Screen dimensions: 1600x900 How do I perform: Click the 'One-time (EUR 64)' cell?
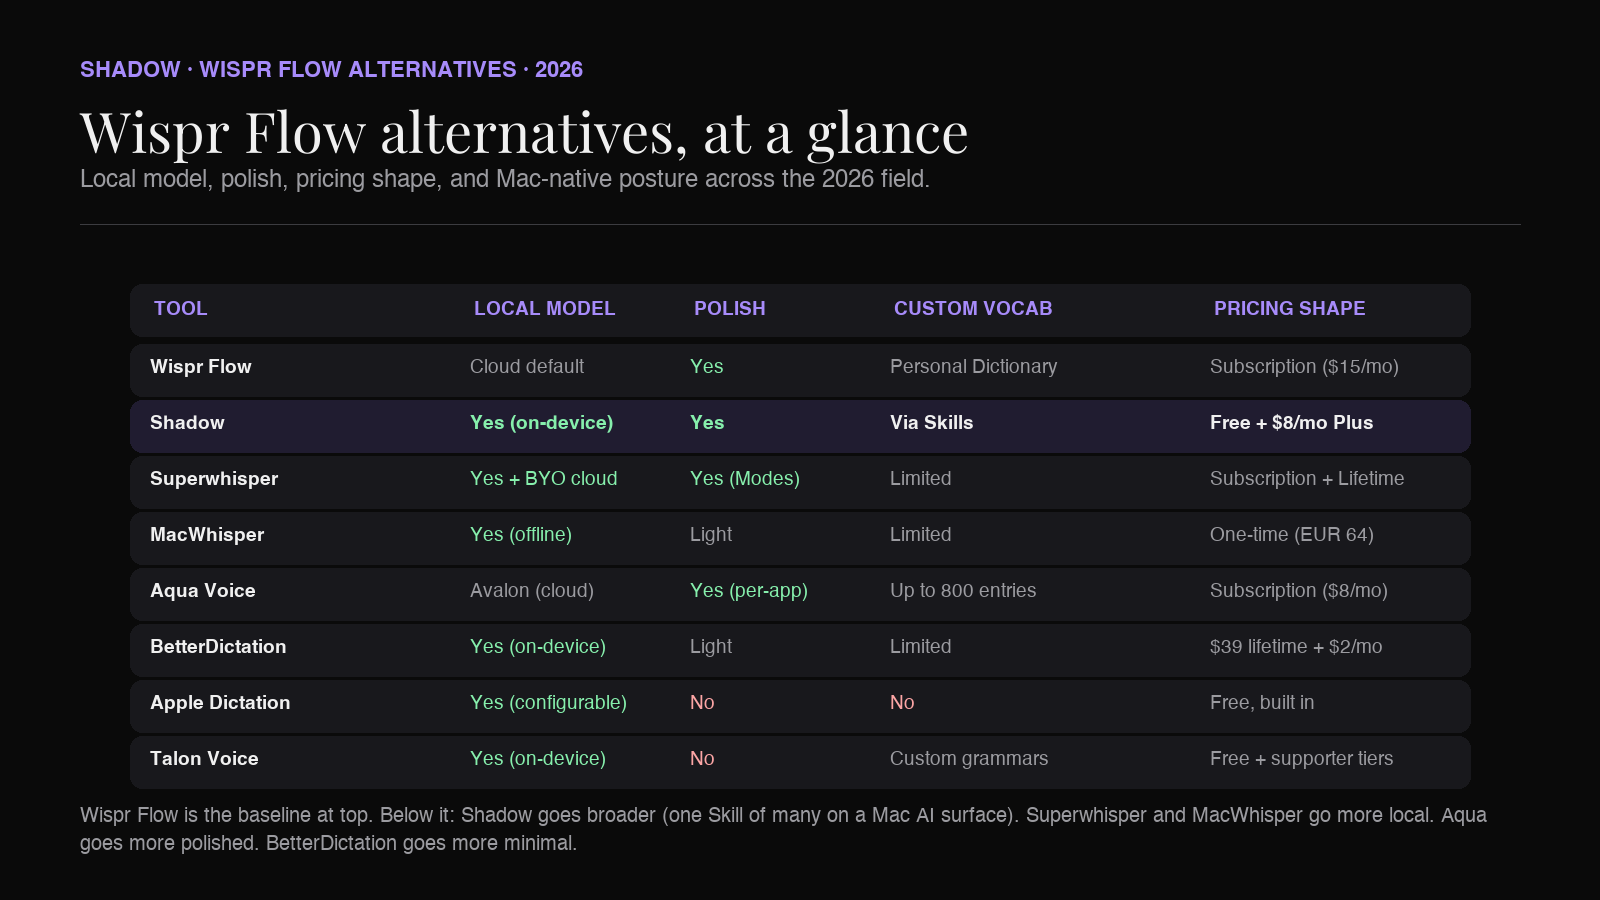pos(1292,535)
